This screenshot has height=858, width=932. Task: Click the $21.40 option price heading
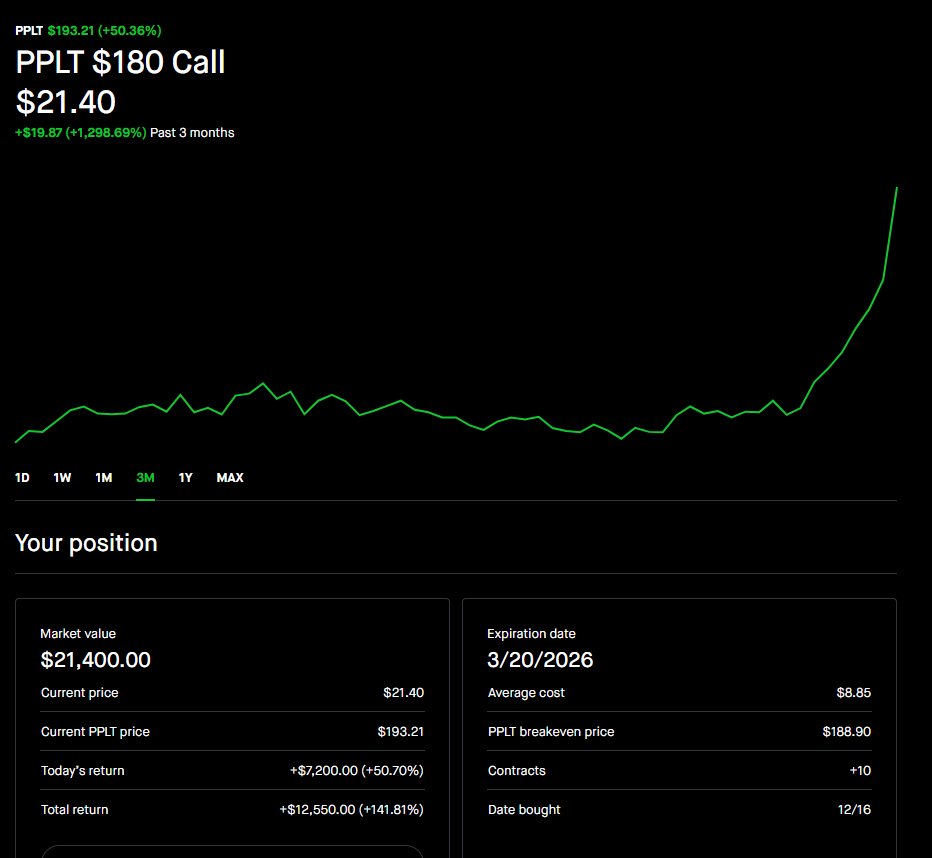[65, 102]
